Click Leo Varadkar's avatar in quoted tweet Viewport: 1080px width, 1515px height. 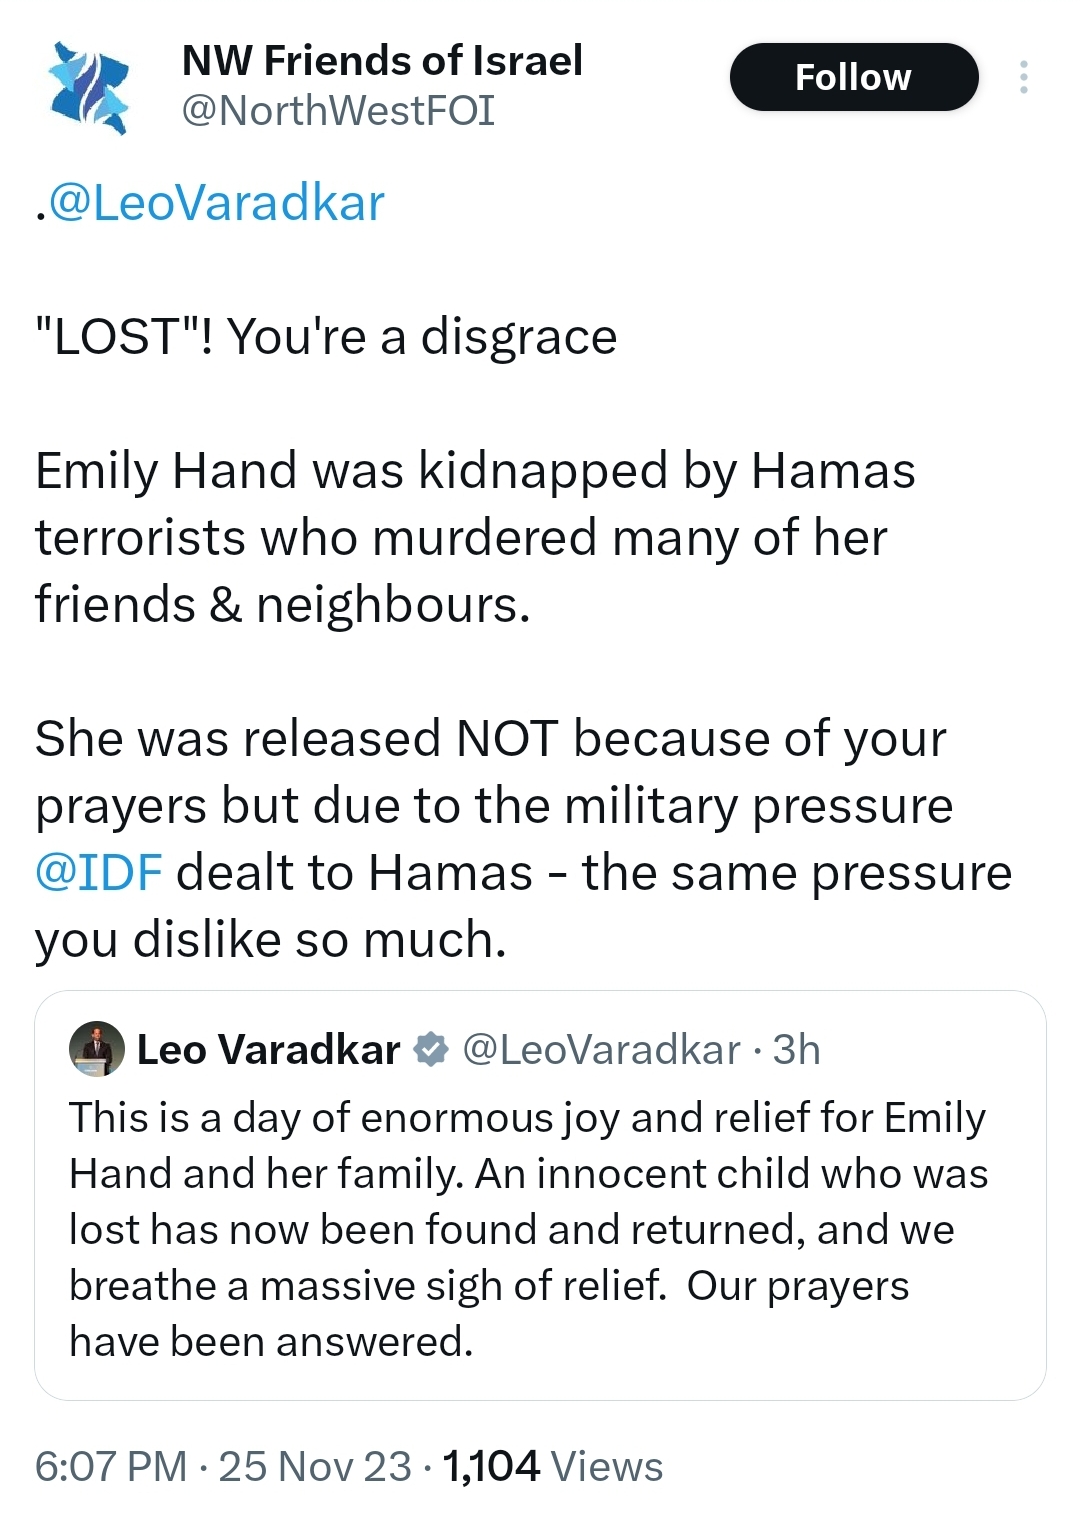point(97,1050)
